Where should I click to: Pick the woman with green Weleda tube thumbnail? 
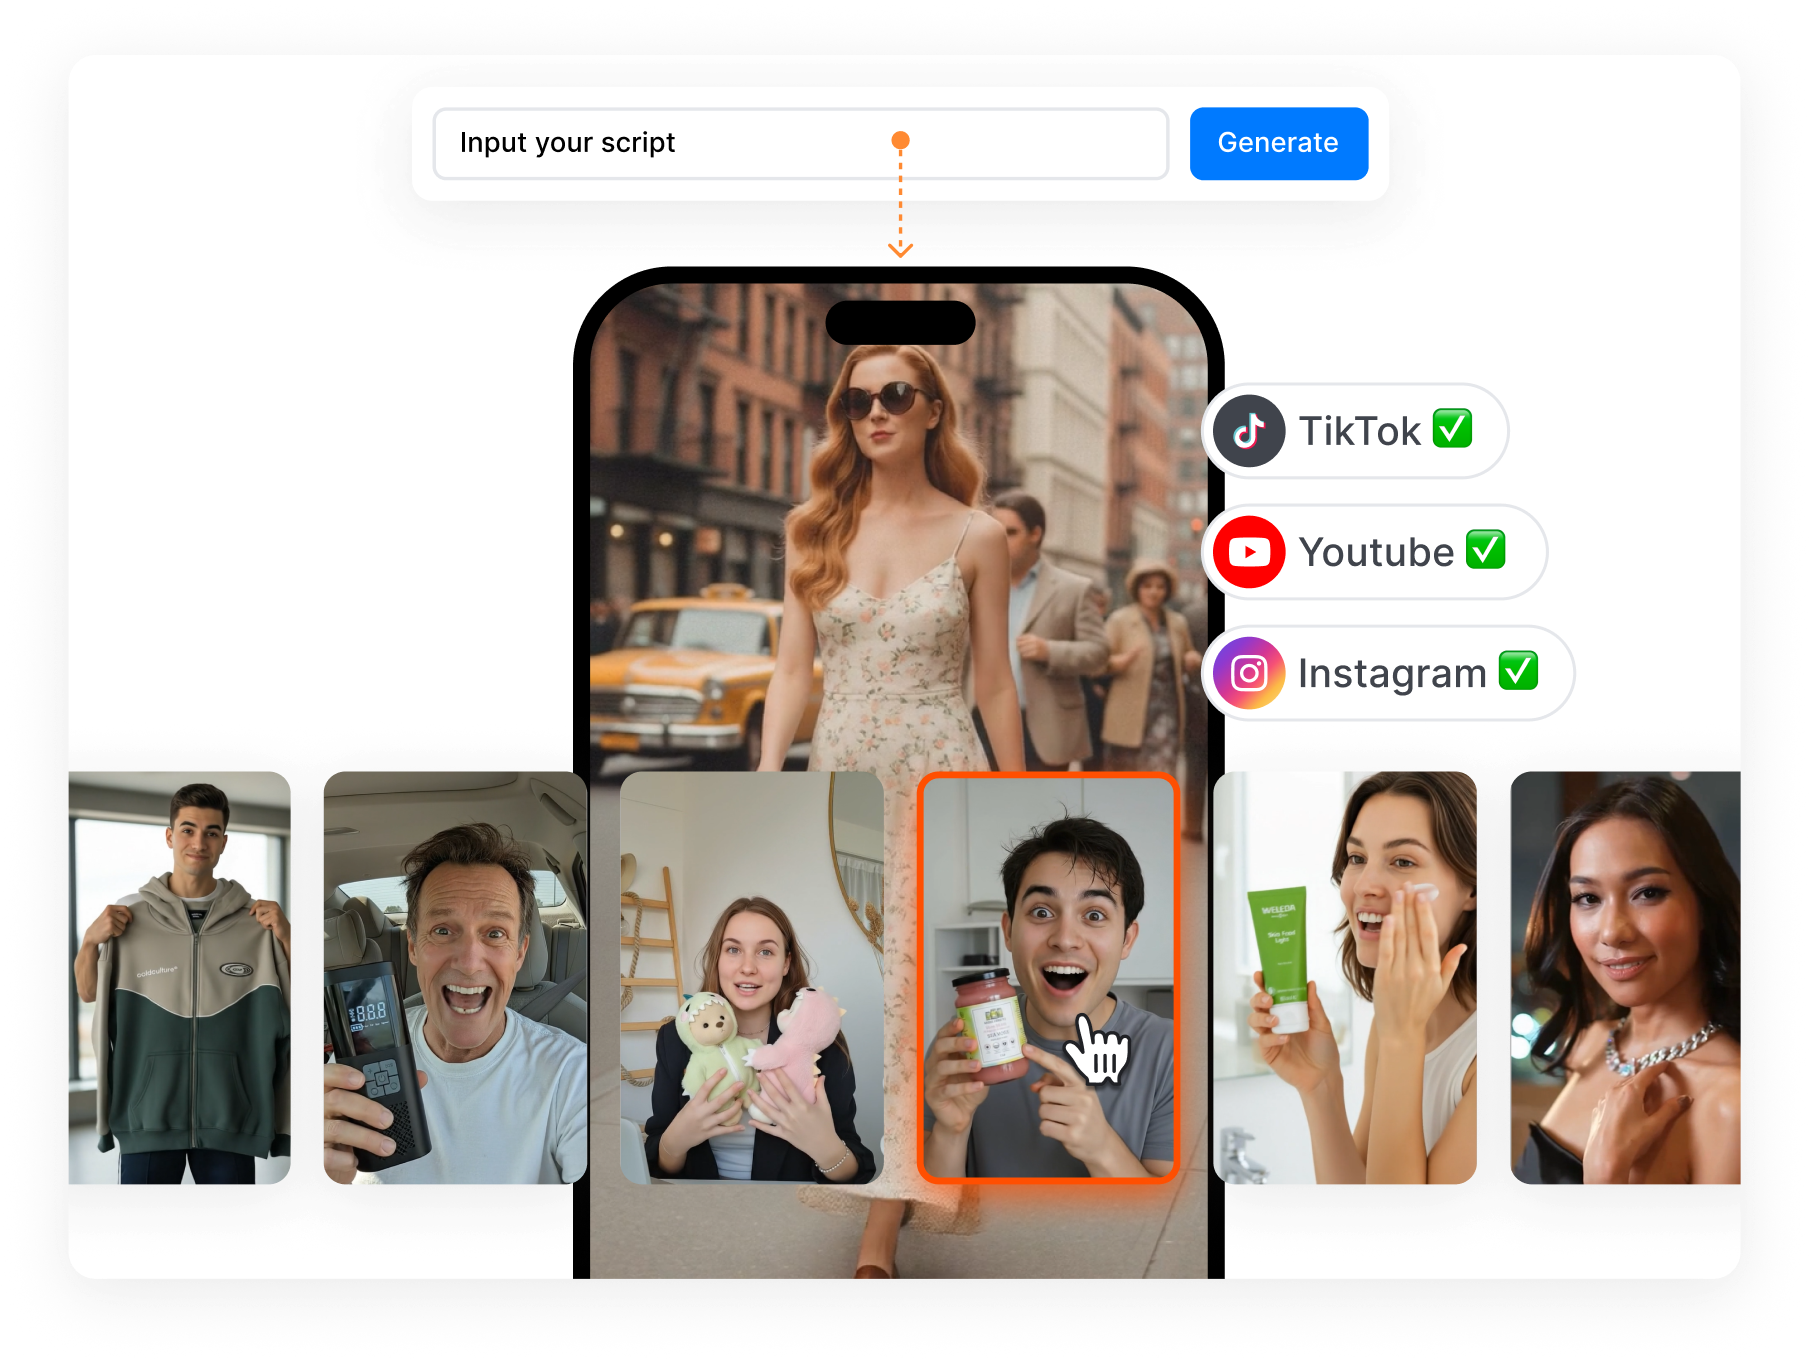point(1344,977)
